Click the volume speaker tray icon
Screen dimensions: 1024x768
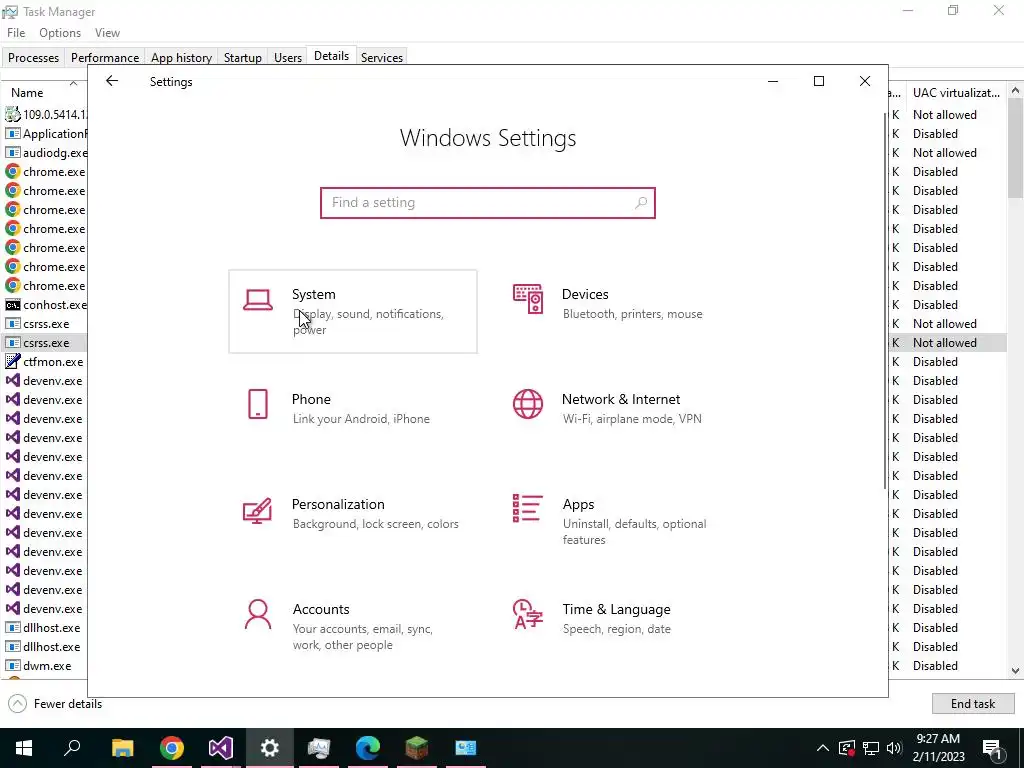point(894,748)
